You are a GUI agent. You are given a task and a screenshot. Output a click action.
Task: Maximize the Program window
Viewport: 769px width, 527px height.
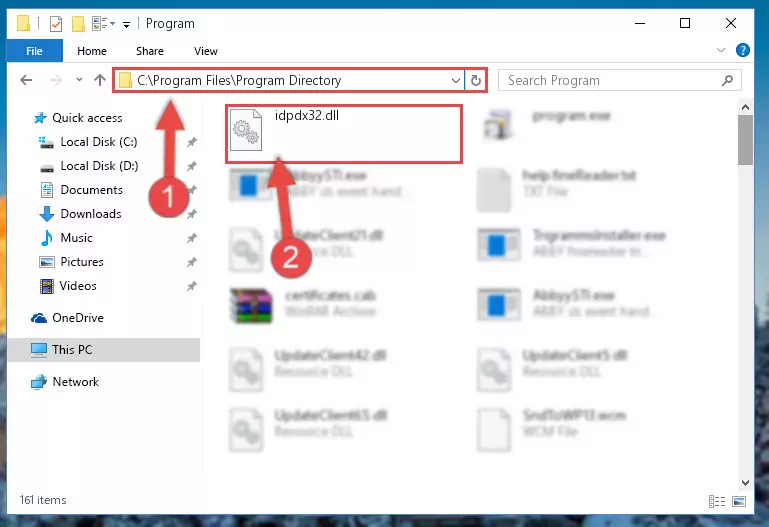point(685,24)
